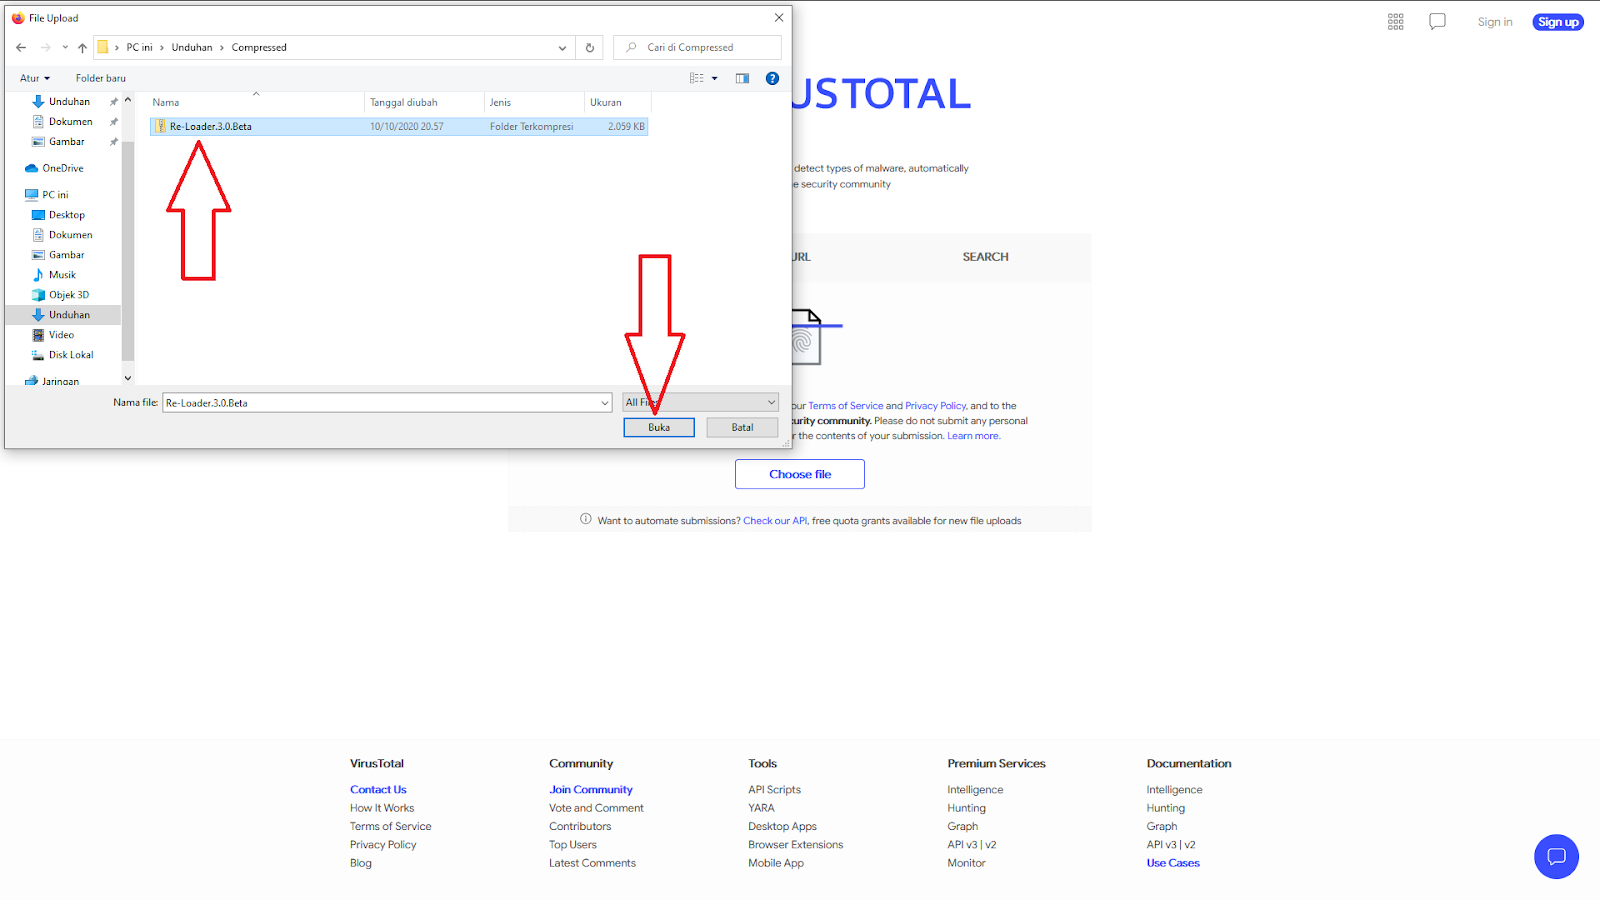Open Terms of Service link near upload
Viewport: 1600px width, 900px height.
(846, 406)
